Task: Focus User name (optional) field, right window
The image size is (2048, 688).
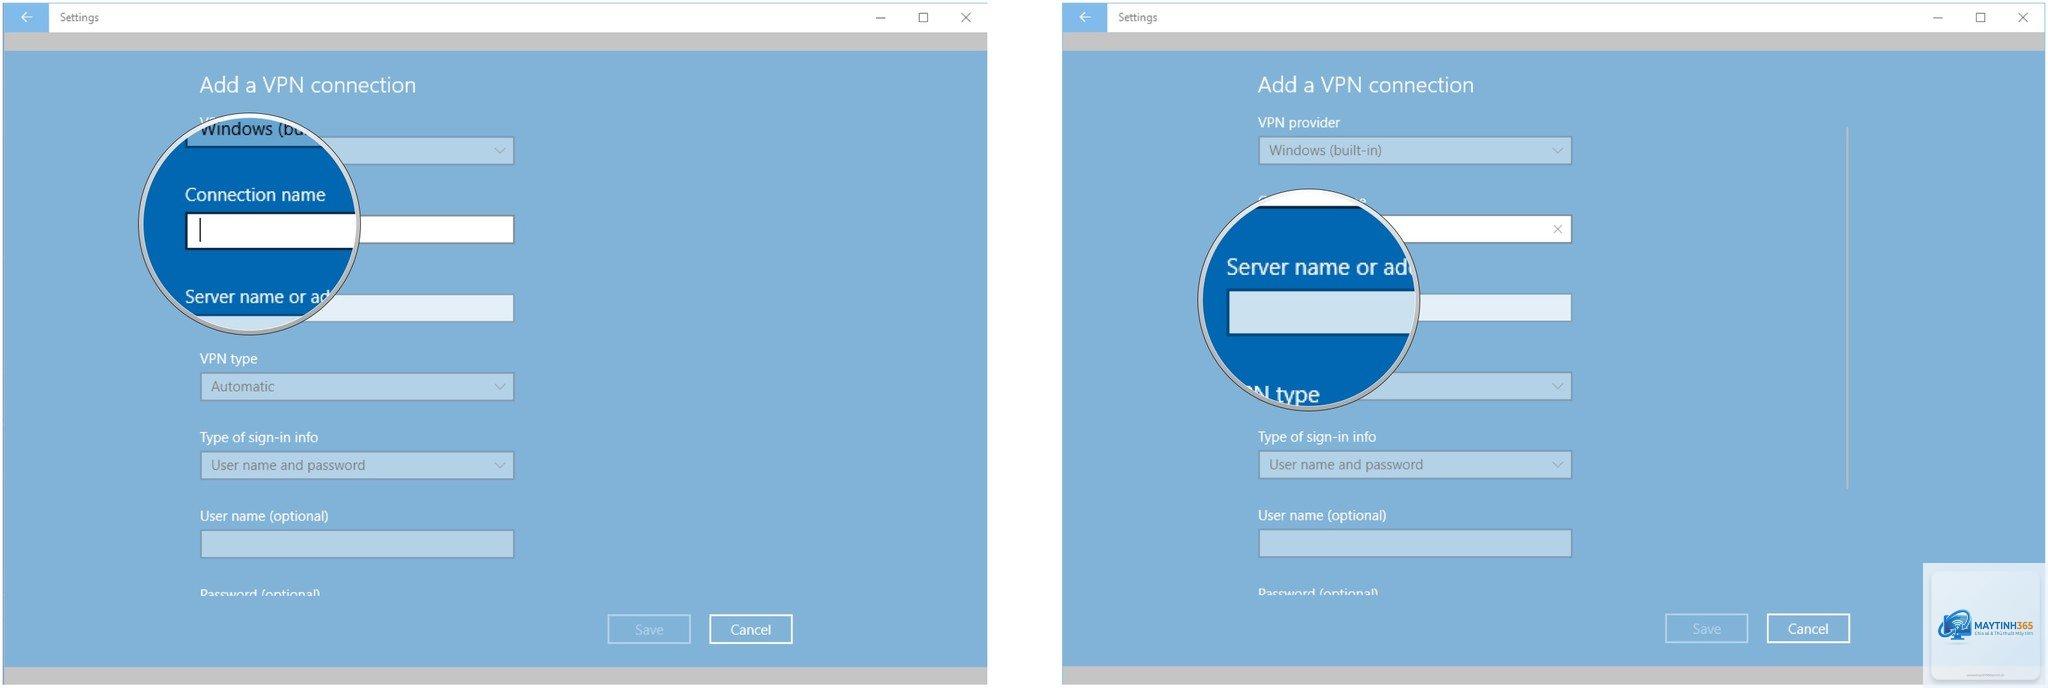Action: coord(1415,543)
